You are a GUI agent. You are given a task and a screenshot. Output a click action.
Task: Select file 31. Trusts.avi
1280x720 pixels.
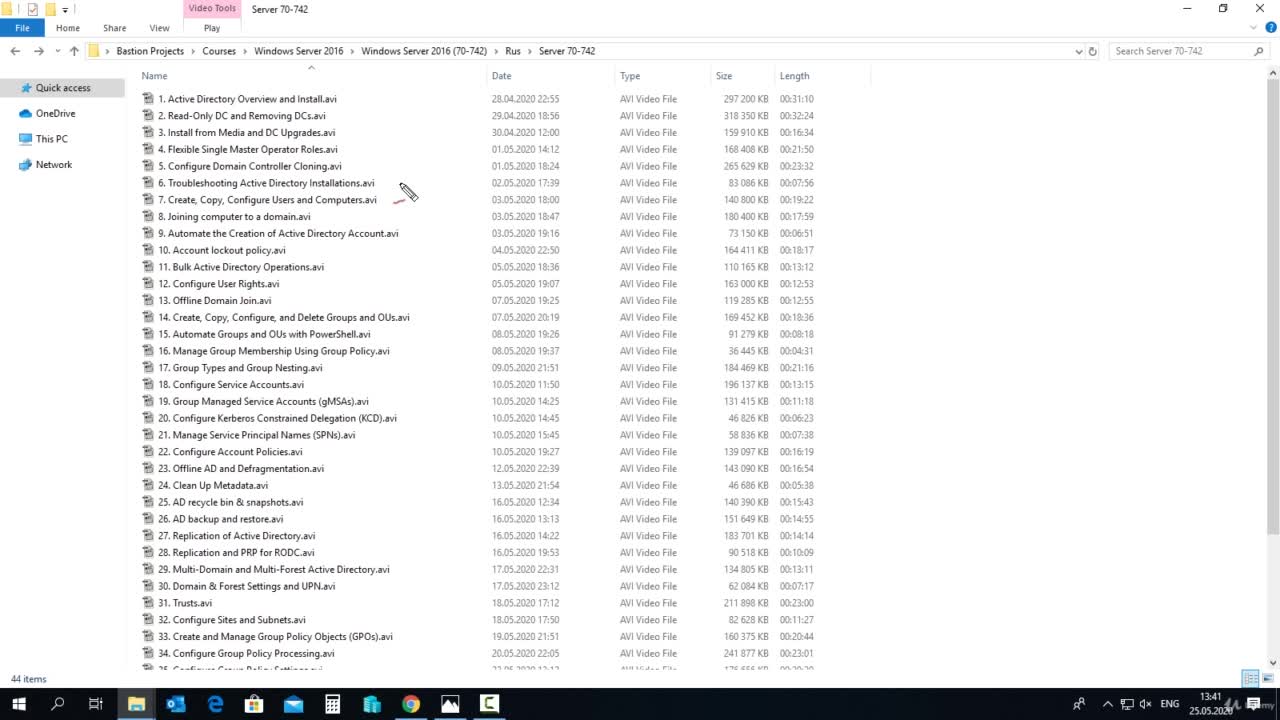(x=185, y=603)
